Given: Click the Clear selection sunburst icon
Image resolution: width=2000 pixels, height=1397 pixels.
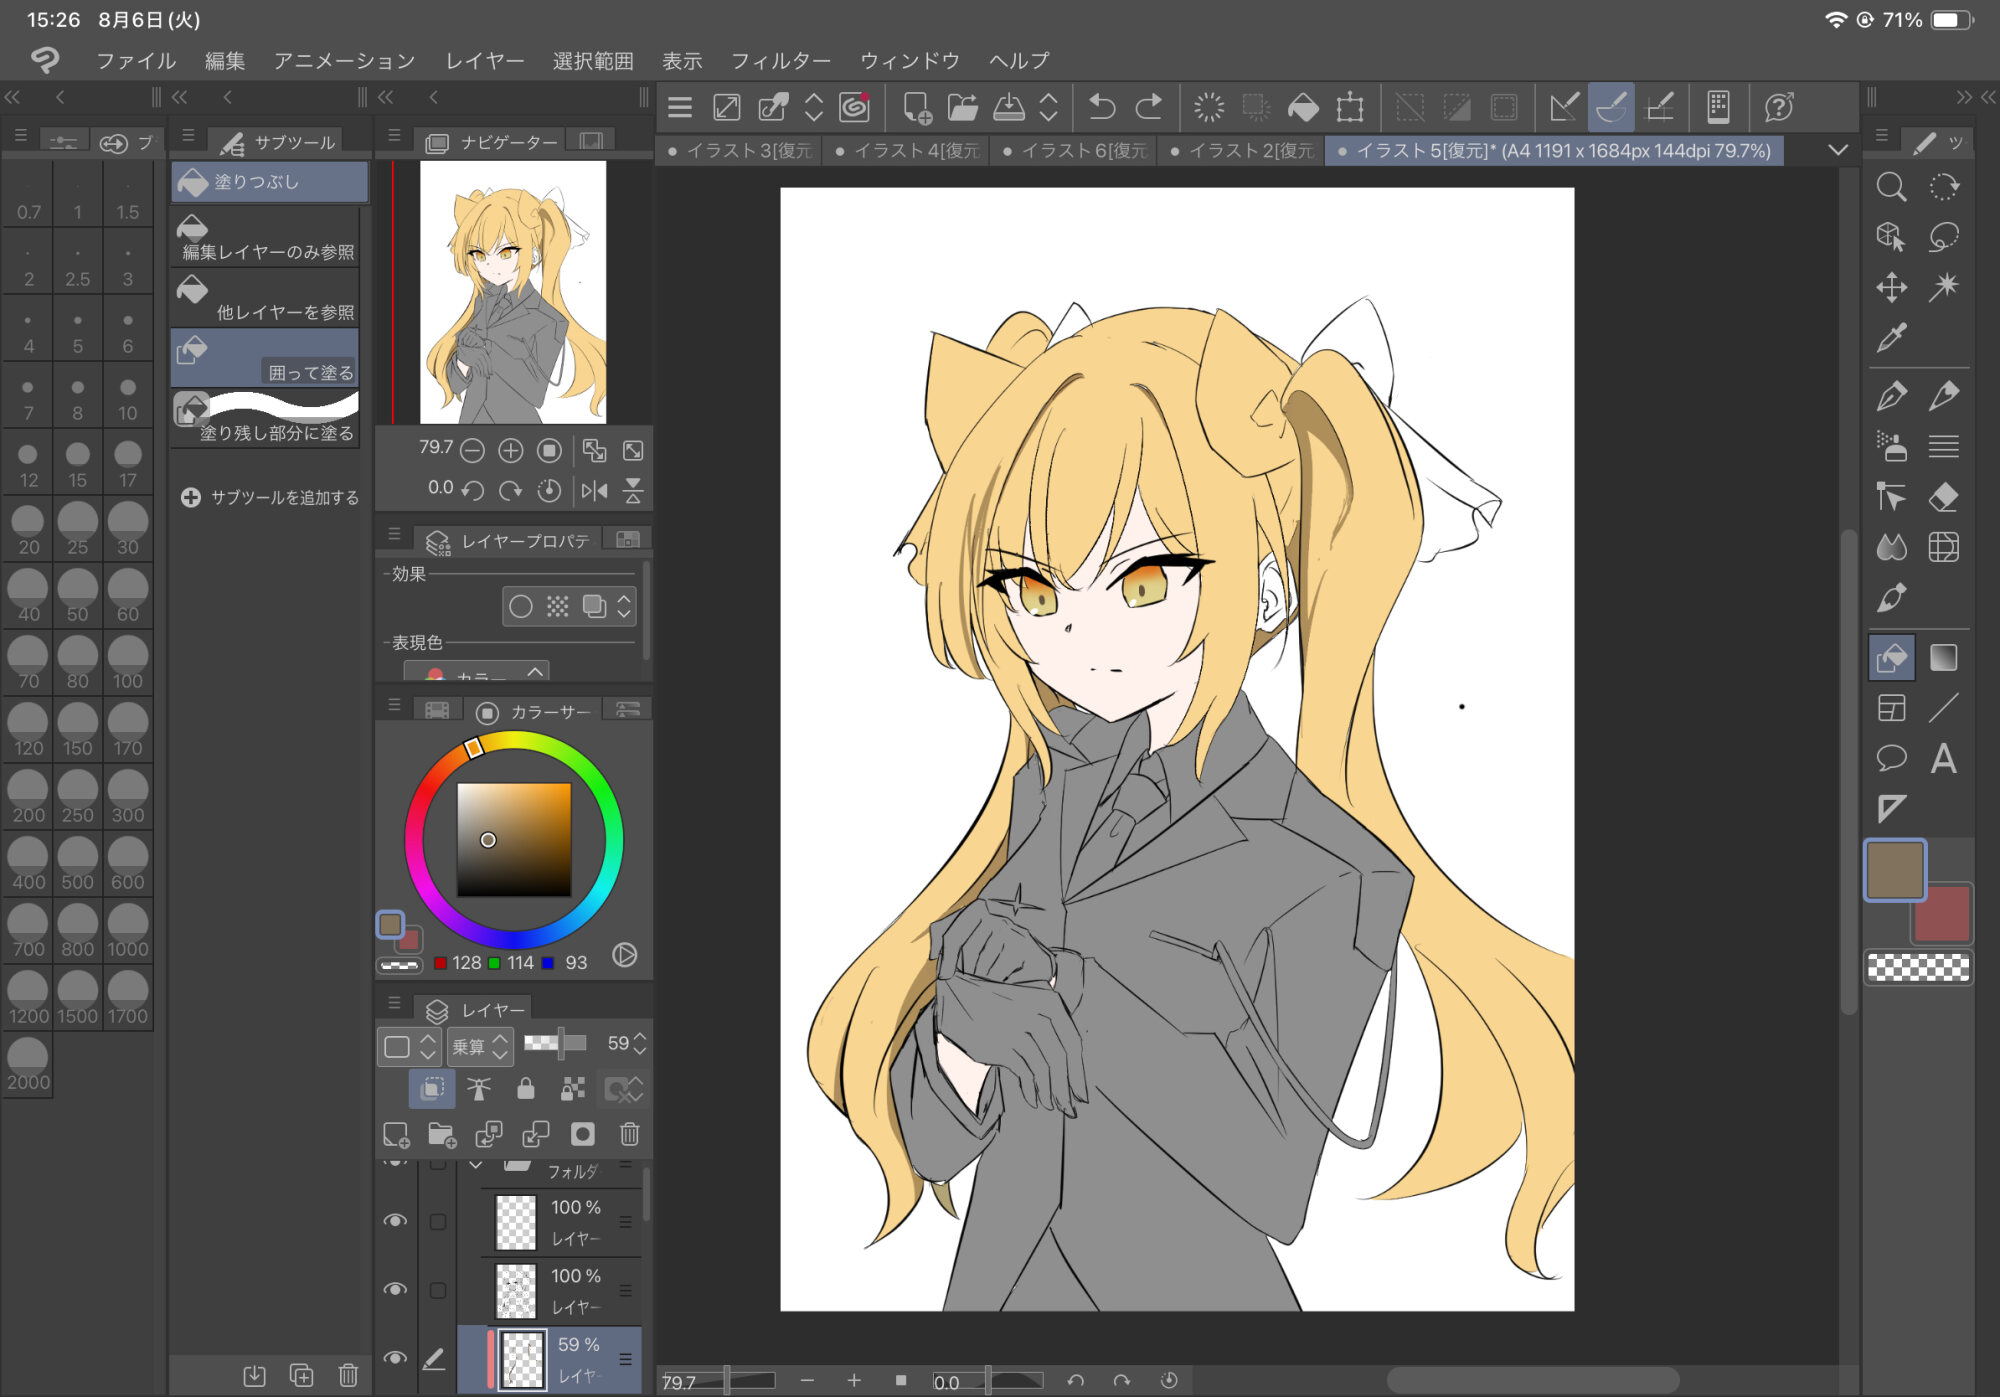Looking at the screenshot, I should tap(1208, 107).
